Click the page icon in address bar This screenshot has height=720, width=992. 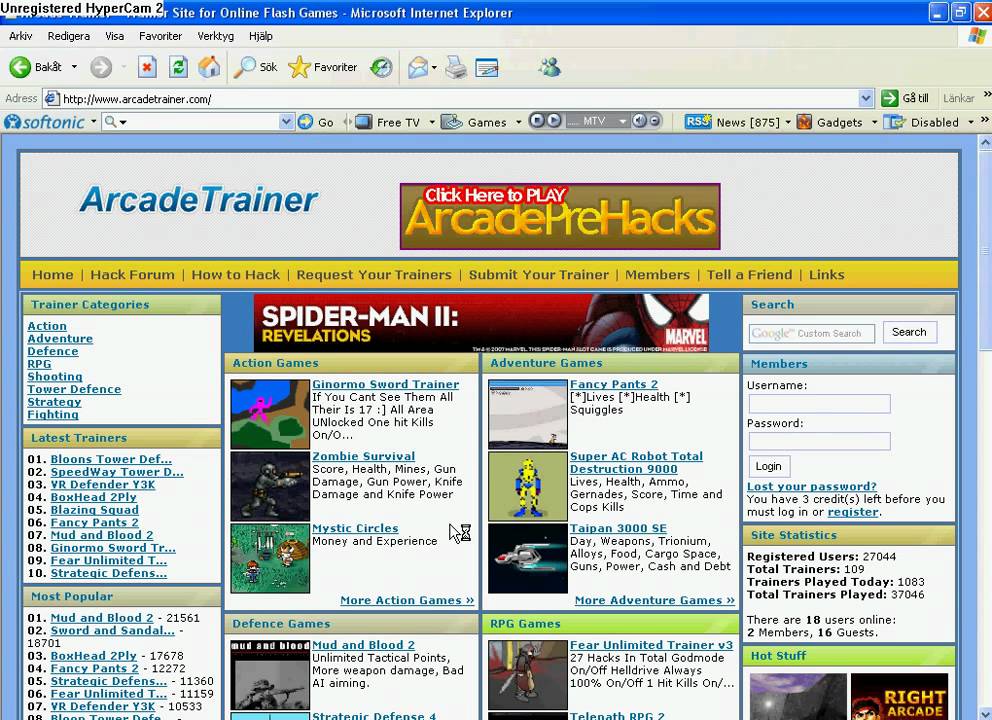[52, 98]
